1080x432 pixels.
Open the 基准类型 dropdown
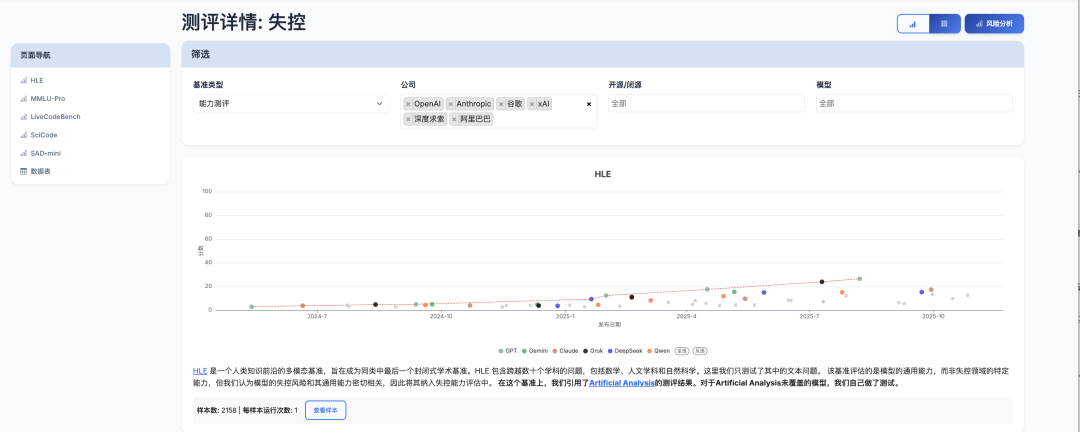289,103
